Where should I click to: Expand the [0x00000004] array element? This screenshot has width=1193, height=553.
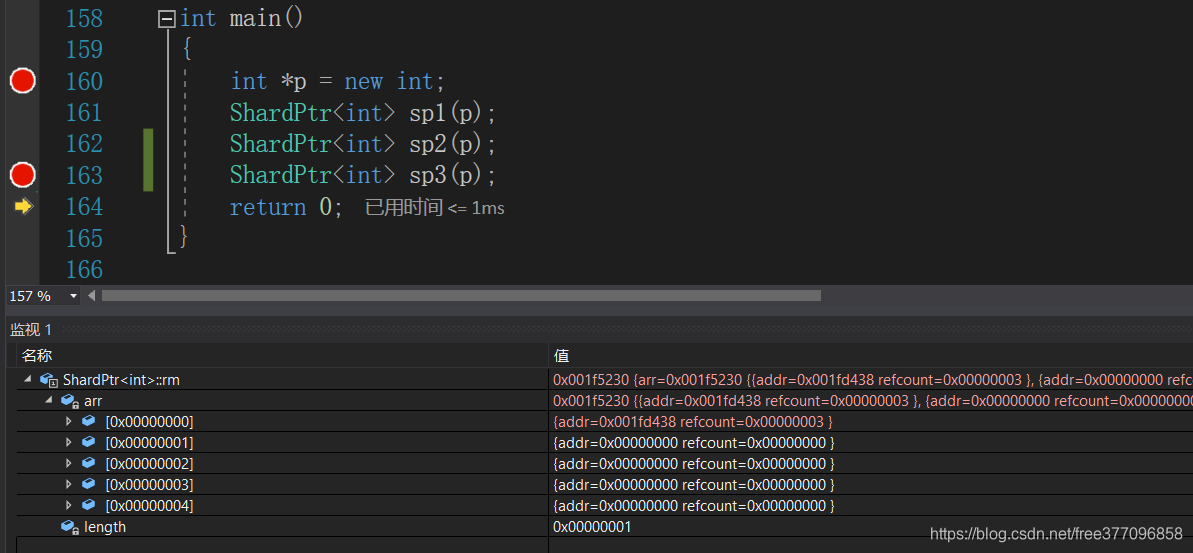[69, 505]
